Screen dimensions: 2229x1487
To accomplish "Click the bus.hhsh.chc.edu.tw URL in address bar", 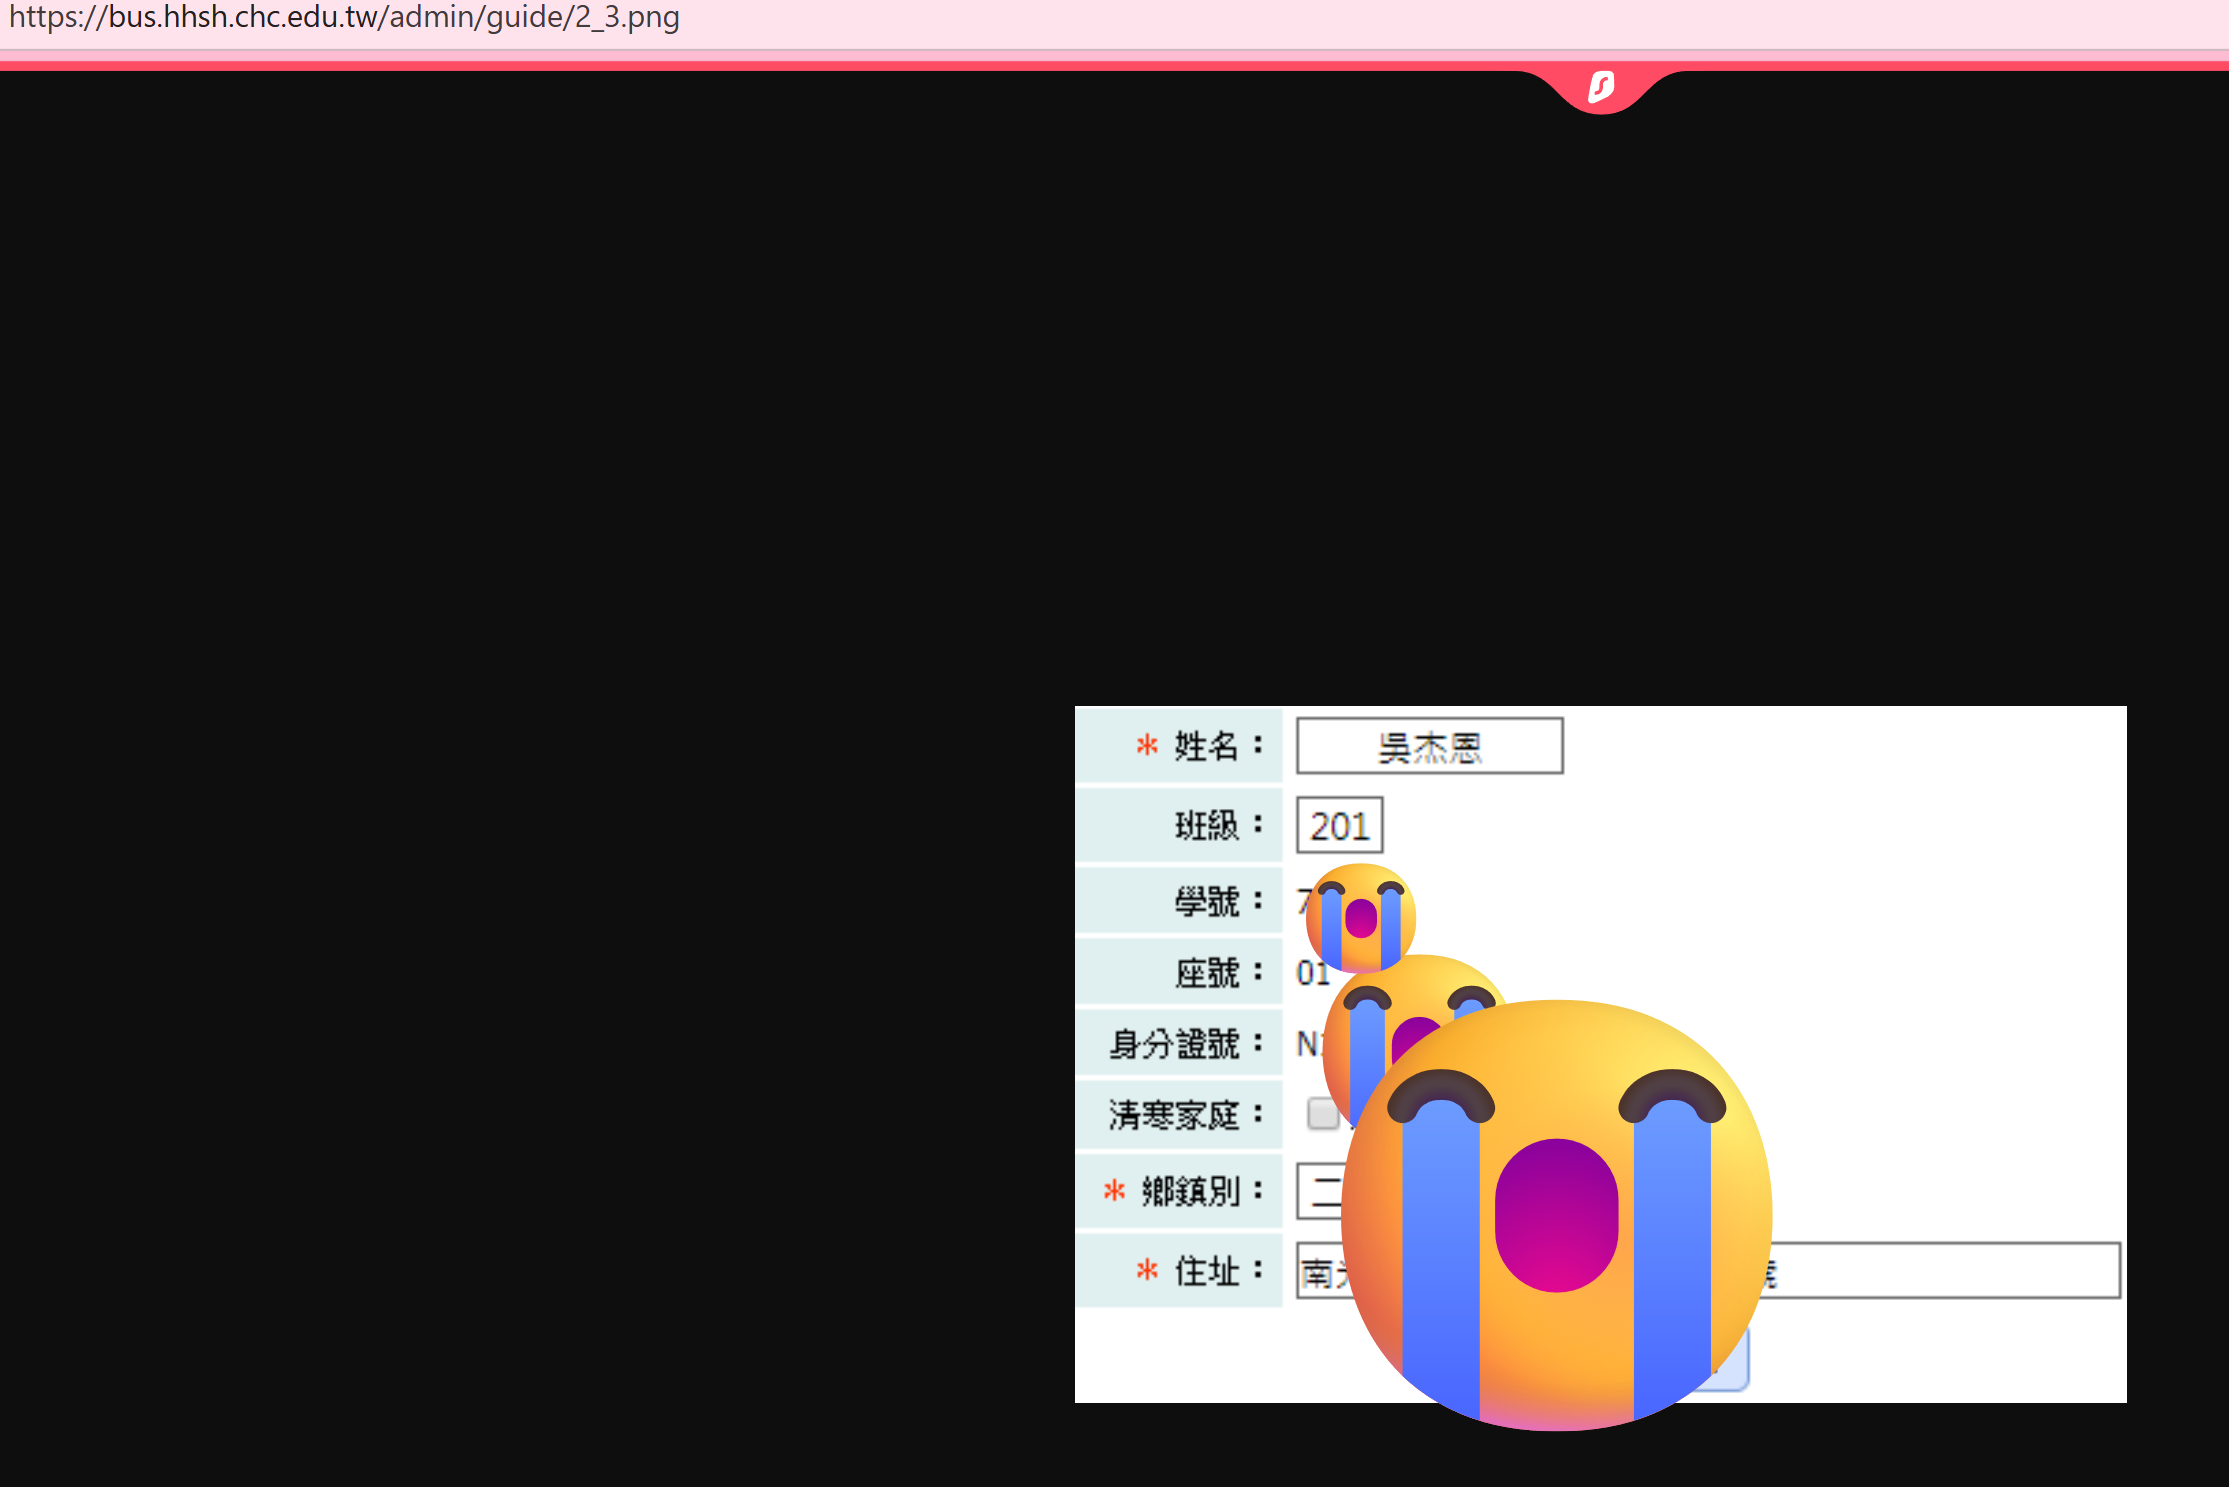I will click(x=344, y=17).
